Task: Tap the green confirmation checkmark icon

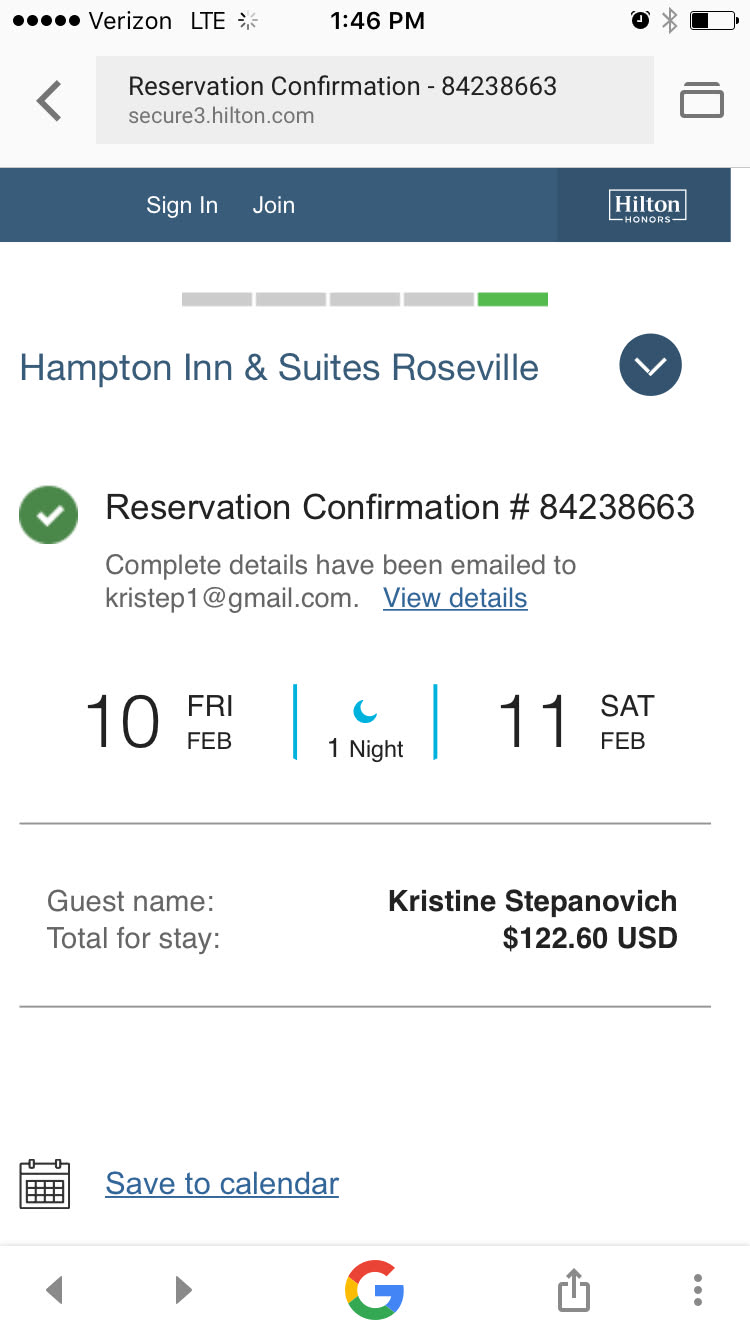Action: [49, 515]
